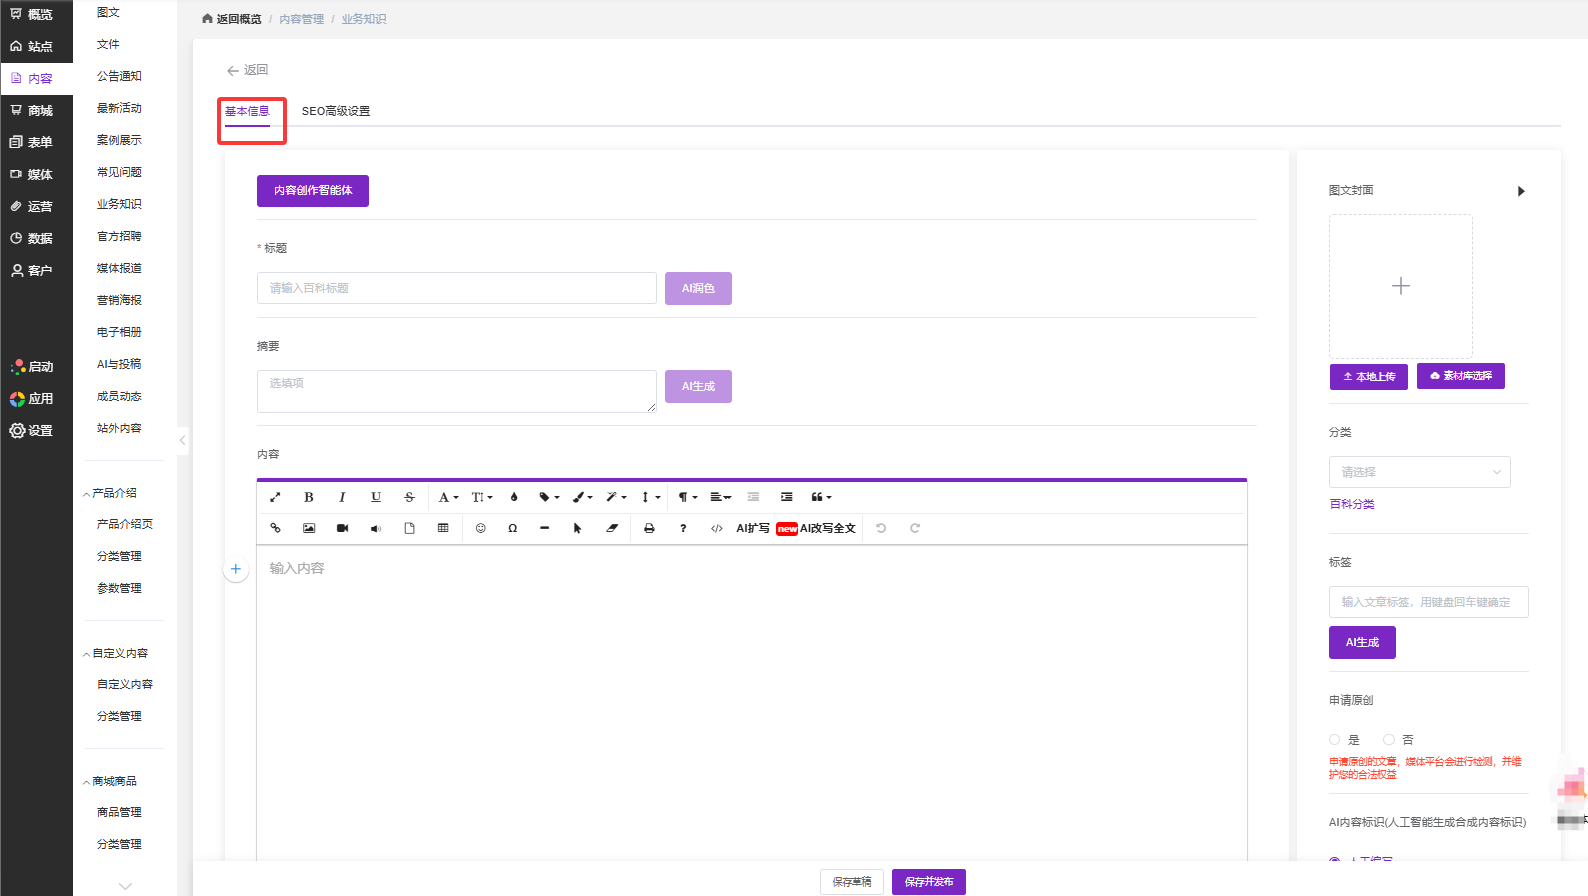Open the line height dropdown

coord(651,497)
